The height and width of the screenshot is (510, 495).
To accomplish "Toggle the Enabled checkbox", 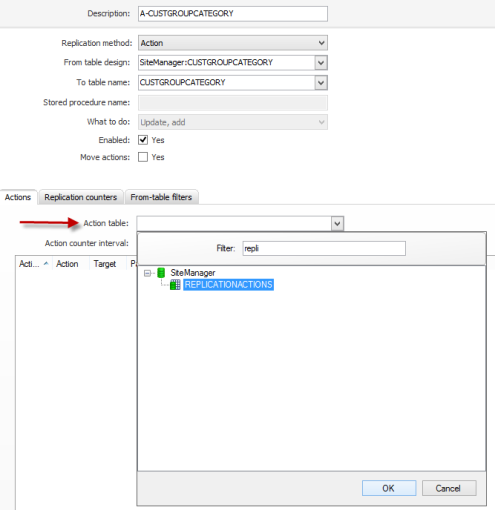I will point(143,140).
